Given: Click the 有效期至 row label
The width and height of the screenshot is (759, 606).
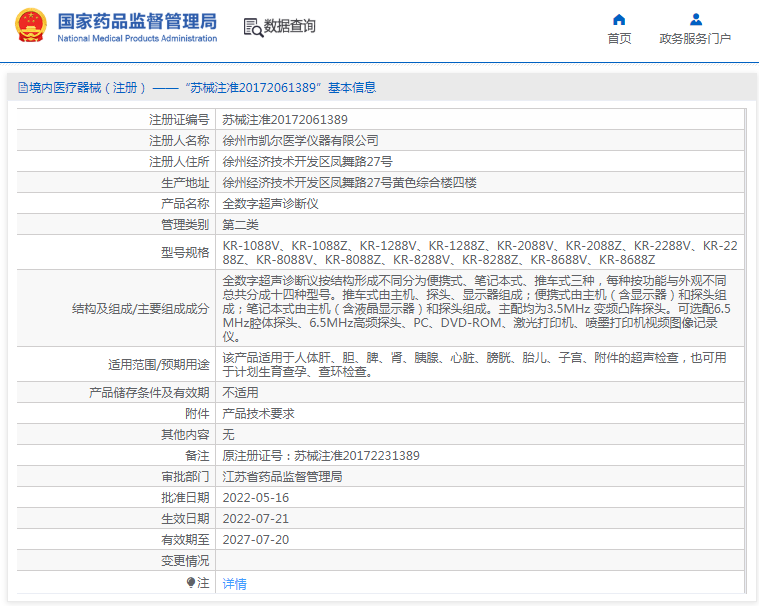Looking at the screenshot, I should (x=185, y=540).
